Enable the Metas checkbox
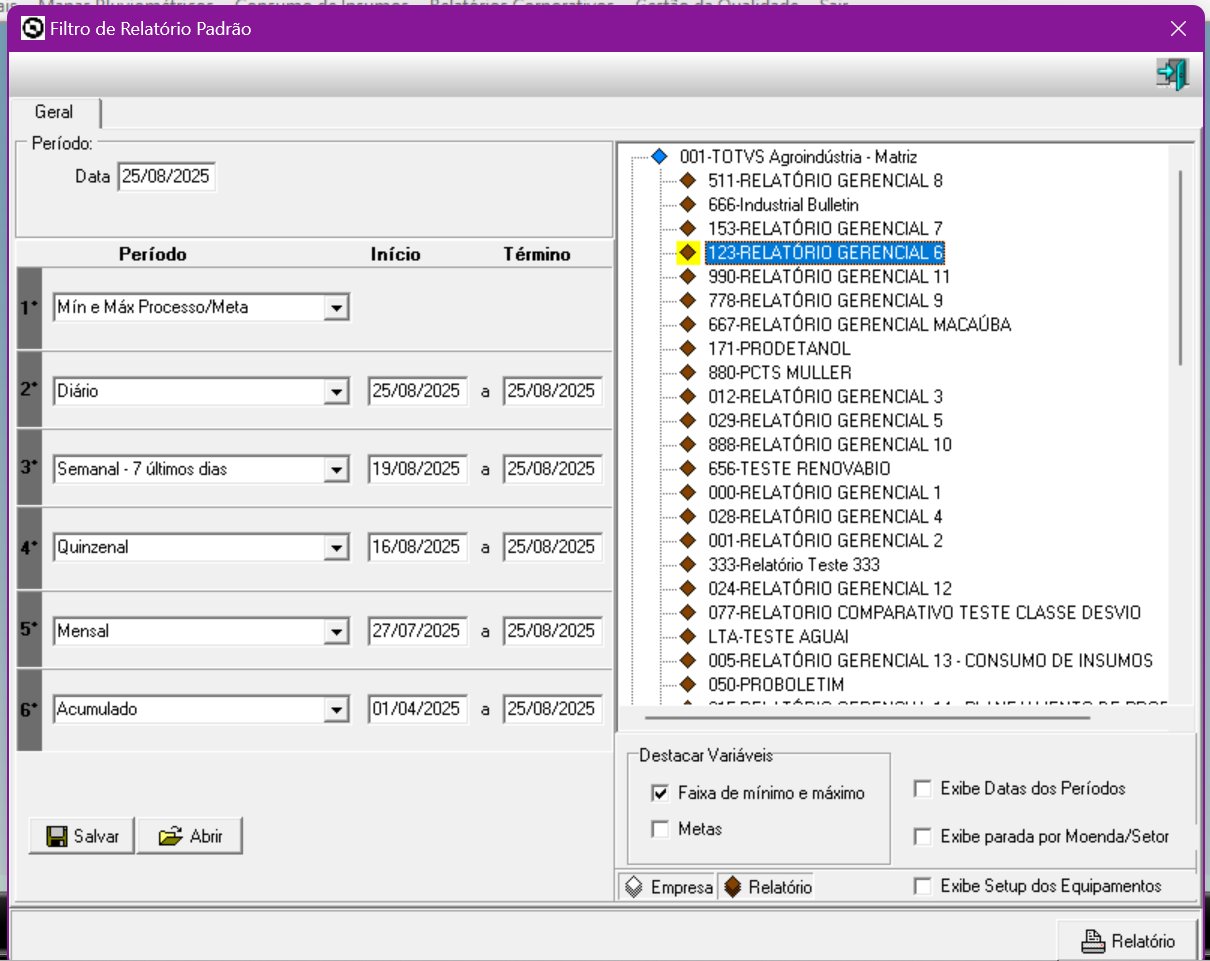This screenshot has width=1210, height=961. 660,829
